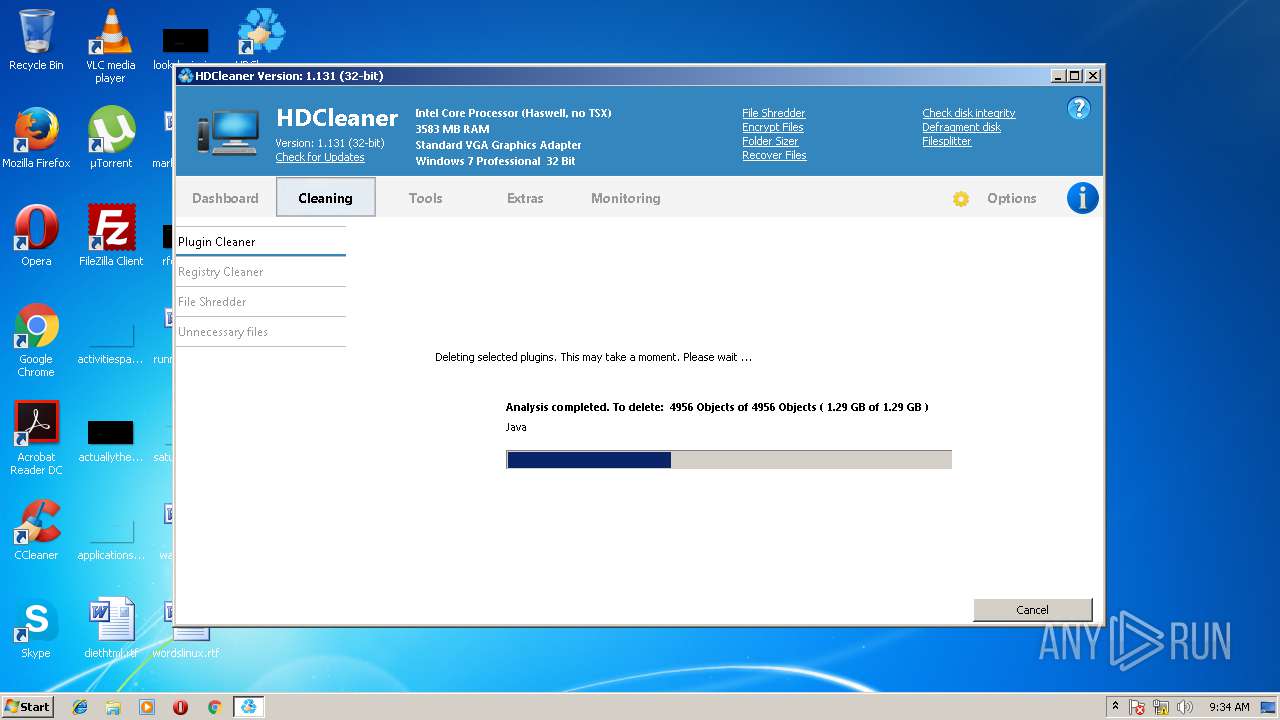
Task: Open Internet Explorer in taskbar
Action: [x=80, y=707]
